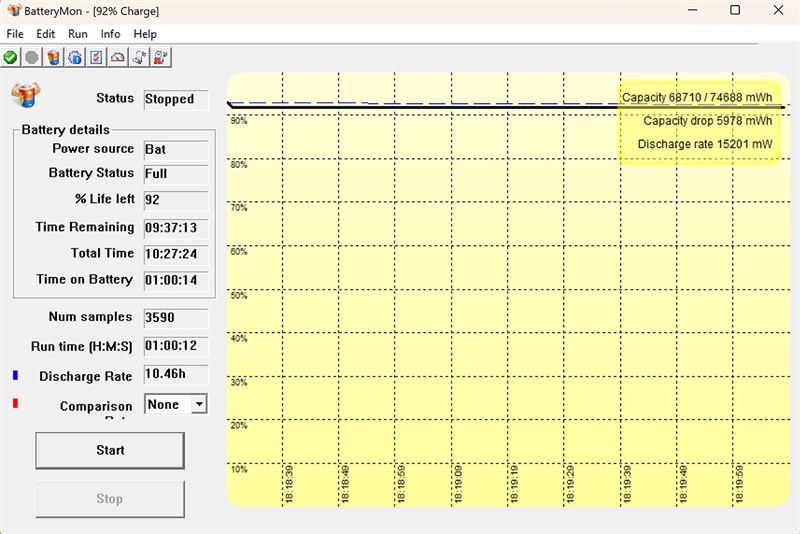Click the % Life left field showing 92
Viewport: 800px width, 534px height.
coord(176,200)
